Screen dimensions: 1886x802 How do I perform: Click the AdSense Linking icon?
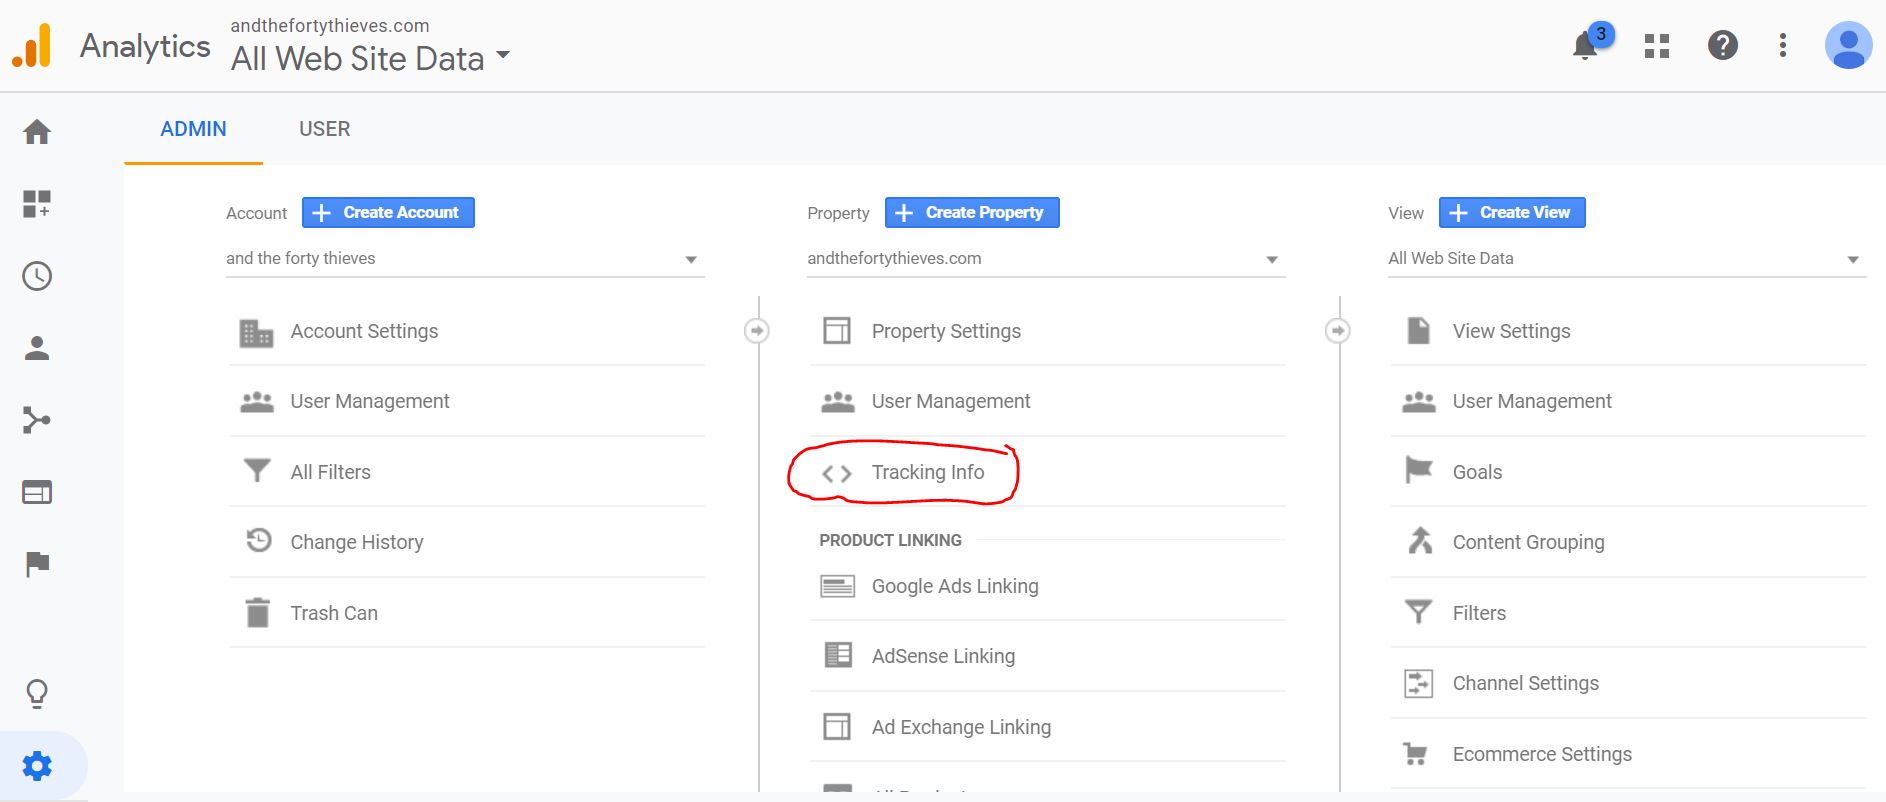tap(838, 655)
